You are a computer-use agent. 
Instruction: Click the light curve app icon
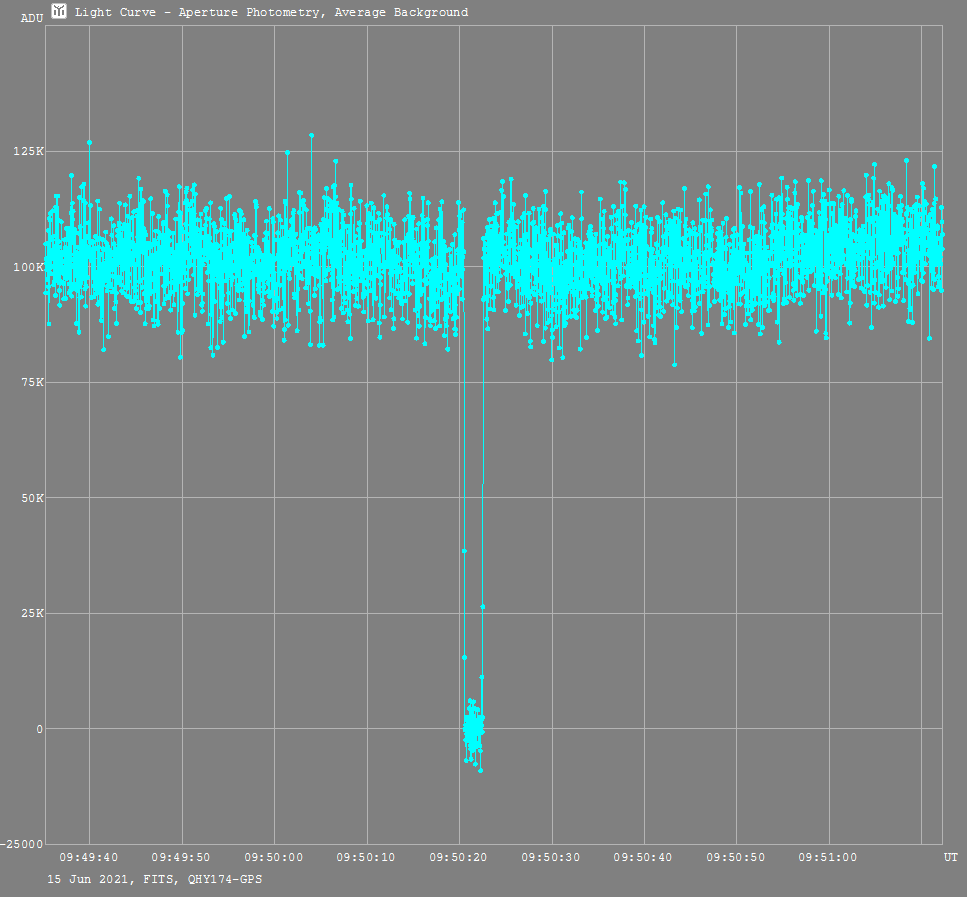click(59, 10)
